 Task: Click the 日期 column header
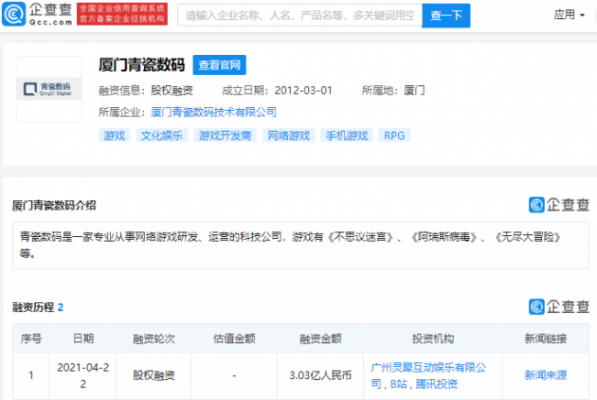point(83,338)
